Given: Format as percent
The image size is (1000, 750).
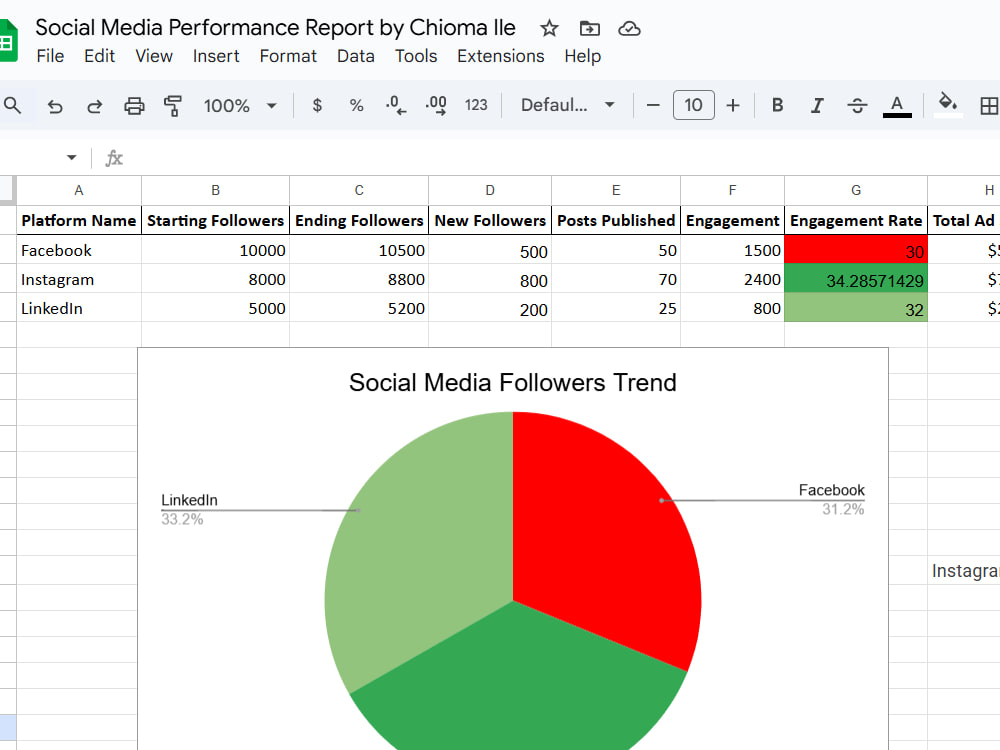Looking at the screenshot, I should point(357,105).
